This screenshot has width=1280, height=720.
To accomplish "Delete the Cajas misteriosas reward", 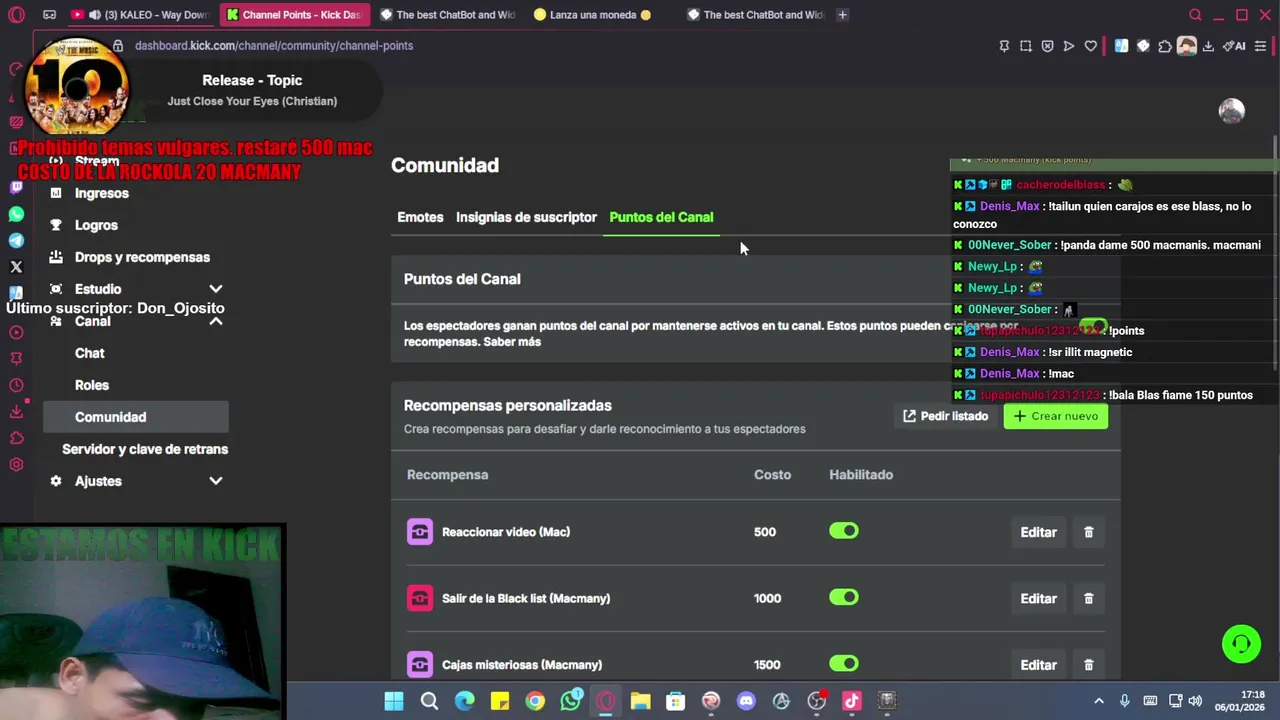I will click(1089, 664).
